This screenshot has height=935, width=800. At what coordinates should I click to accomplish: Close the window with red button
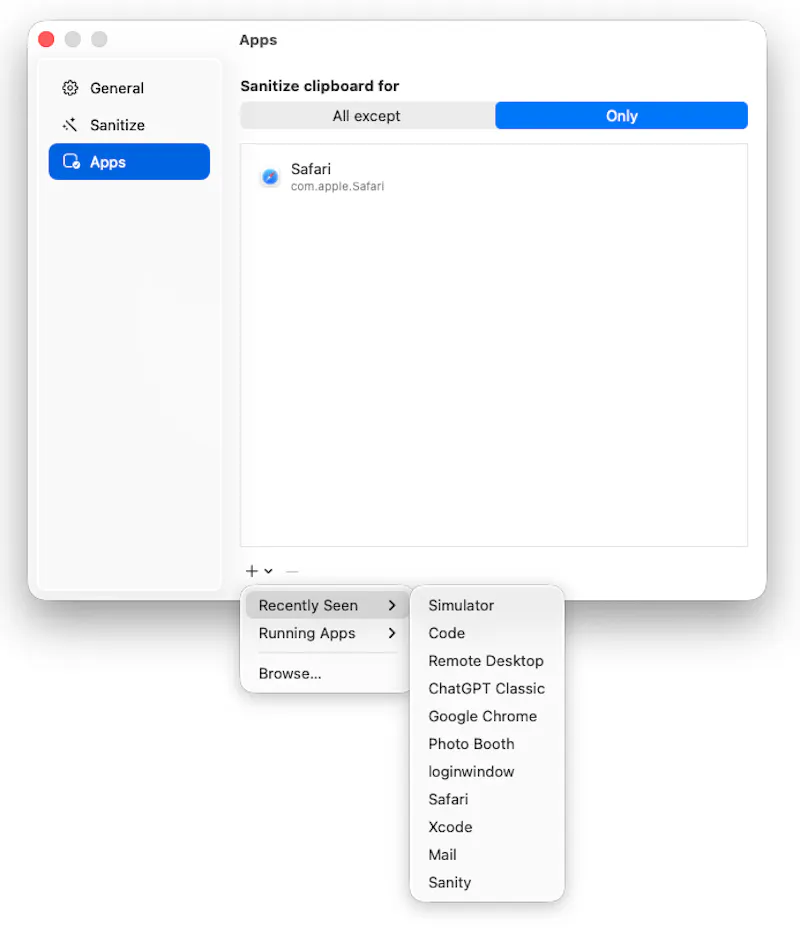[x=46, y=39]
